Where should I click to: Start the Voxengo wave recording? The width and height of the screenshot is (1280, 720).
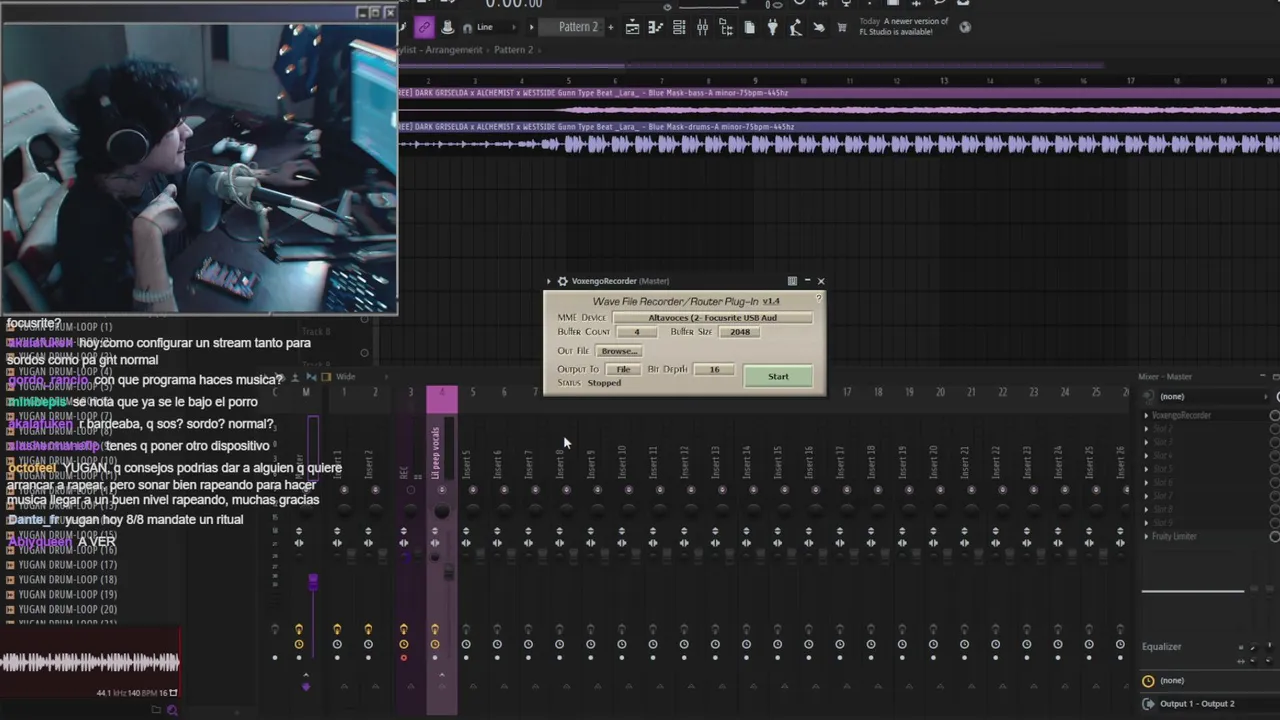(778, 376)
